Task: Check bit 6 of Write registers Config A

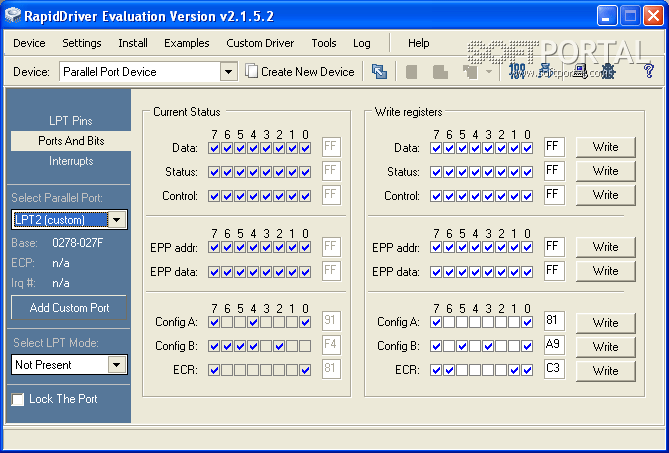Action: (x=449, y=322)
